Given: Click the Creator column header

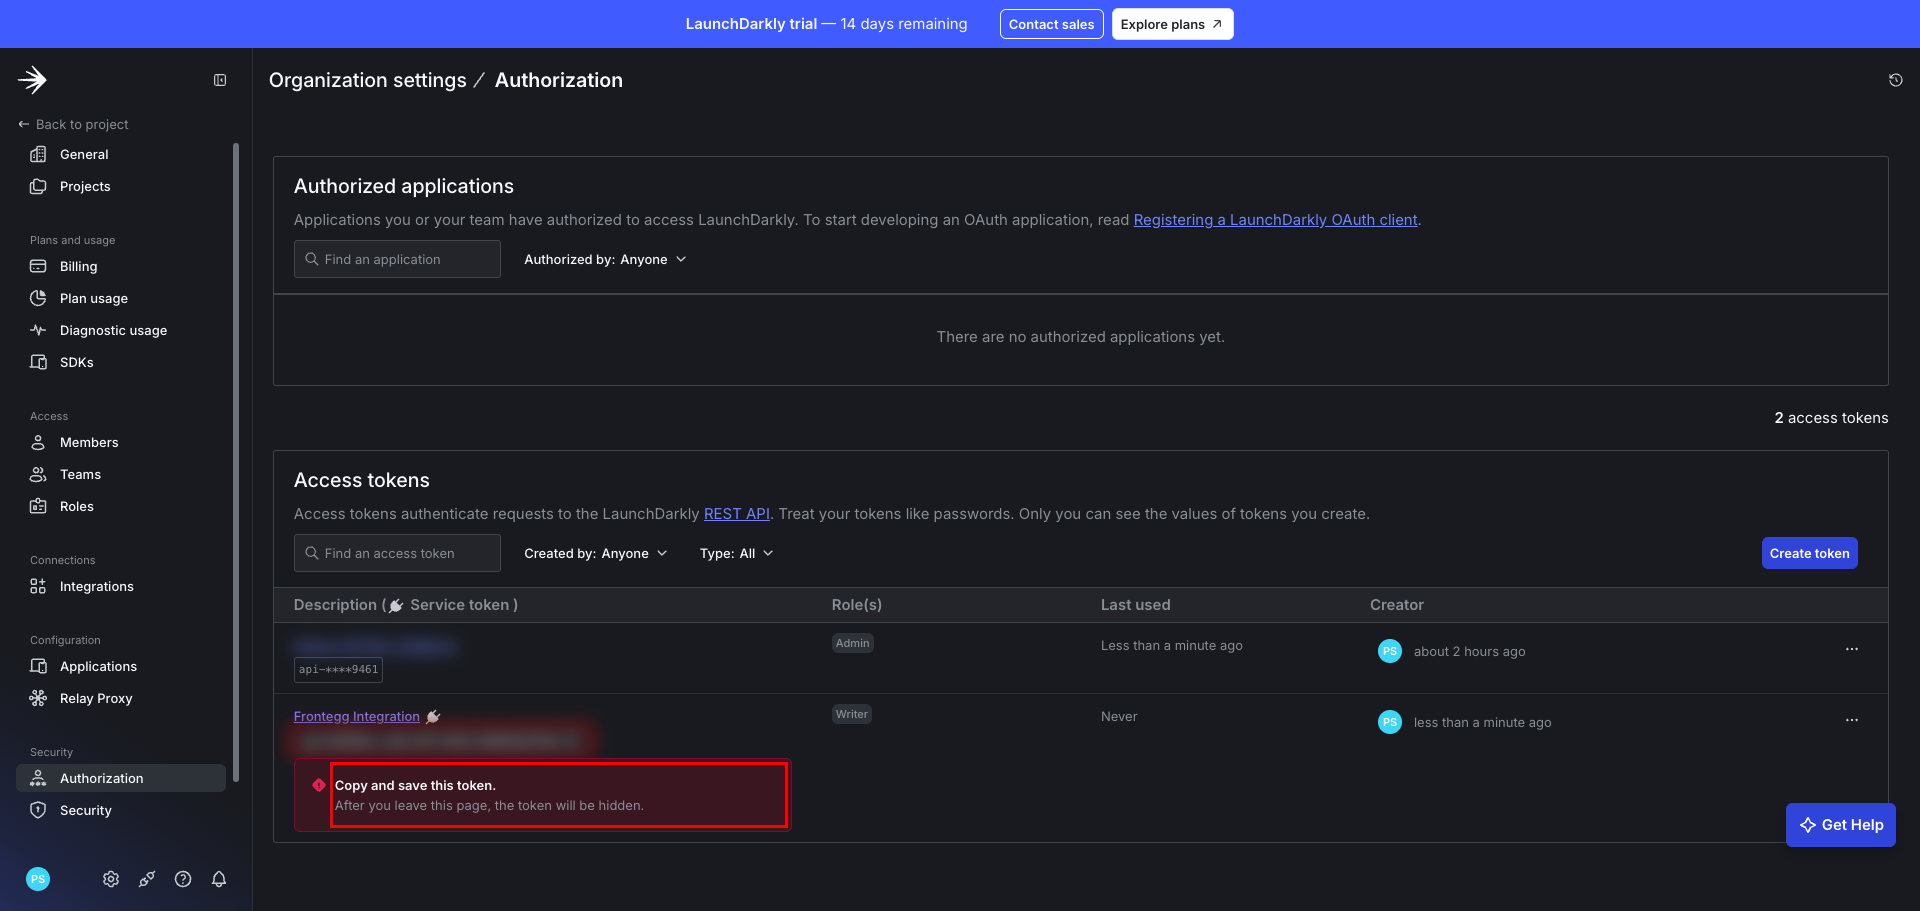Looking at the screenshot, I should [1397, 605].
